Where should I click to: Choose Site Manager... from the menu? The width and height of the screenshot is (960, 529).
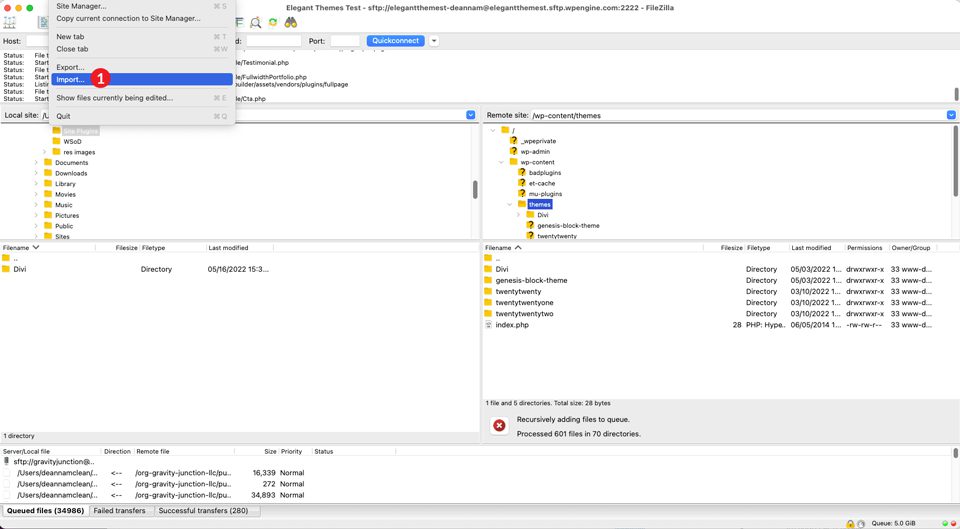[142, 6]
